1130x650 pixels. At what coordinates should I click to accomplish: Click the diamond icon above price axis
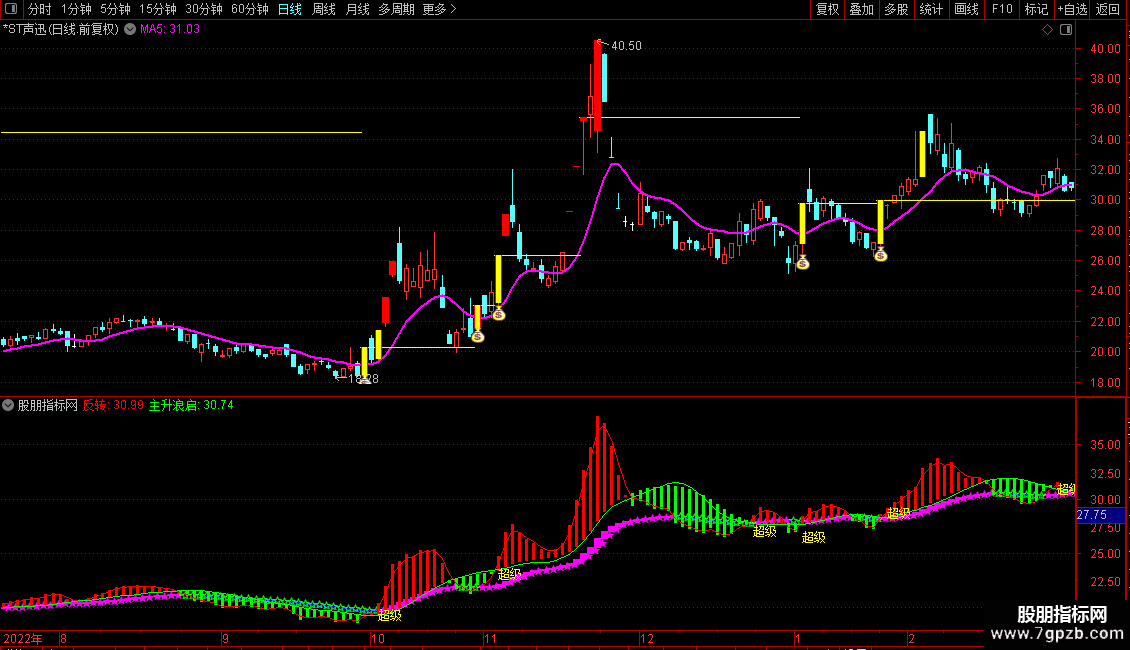click(1048, 30)
